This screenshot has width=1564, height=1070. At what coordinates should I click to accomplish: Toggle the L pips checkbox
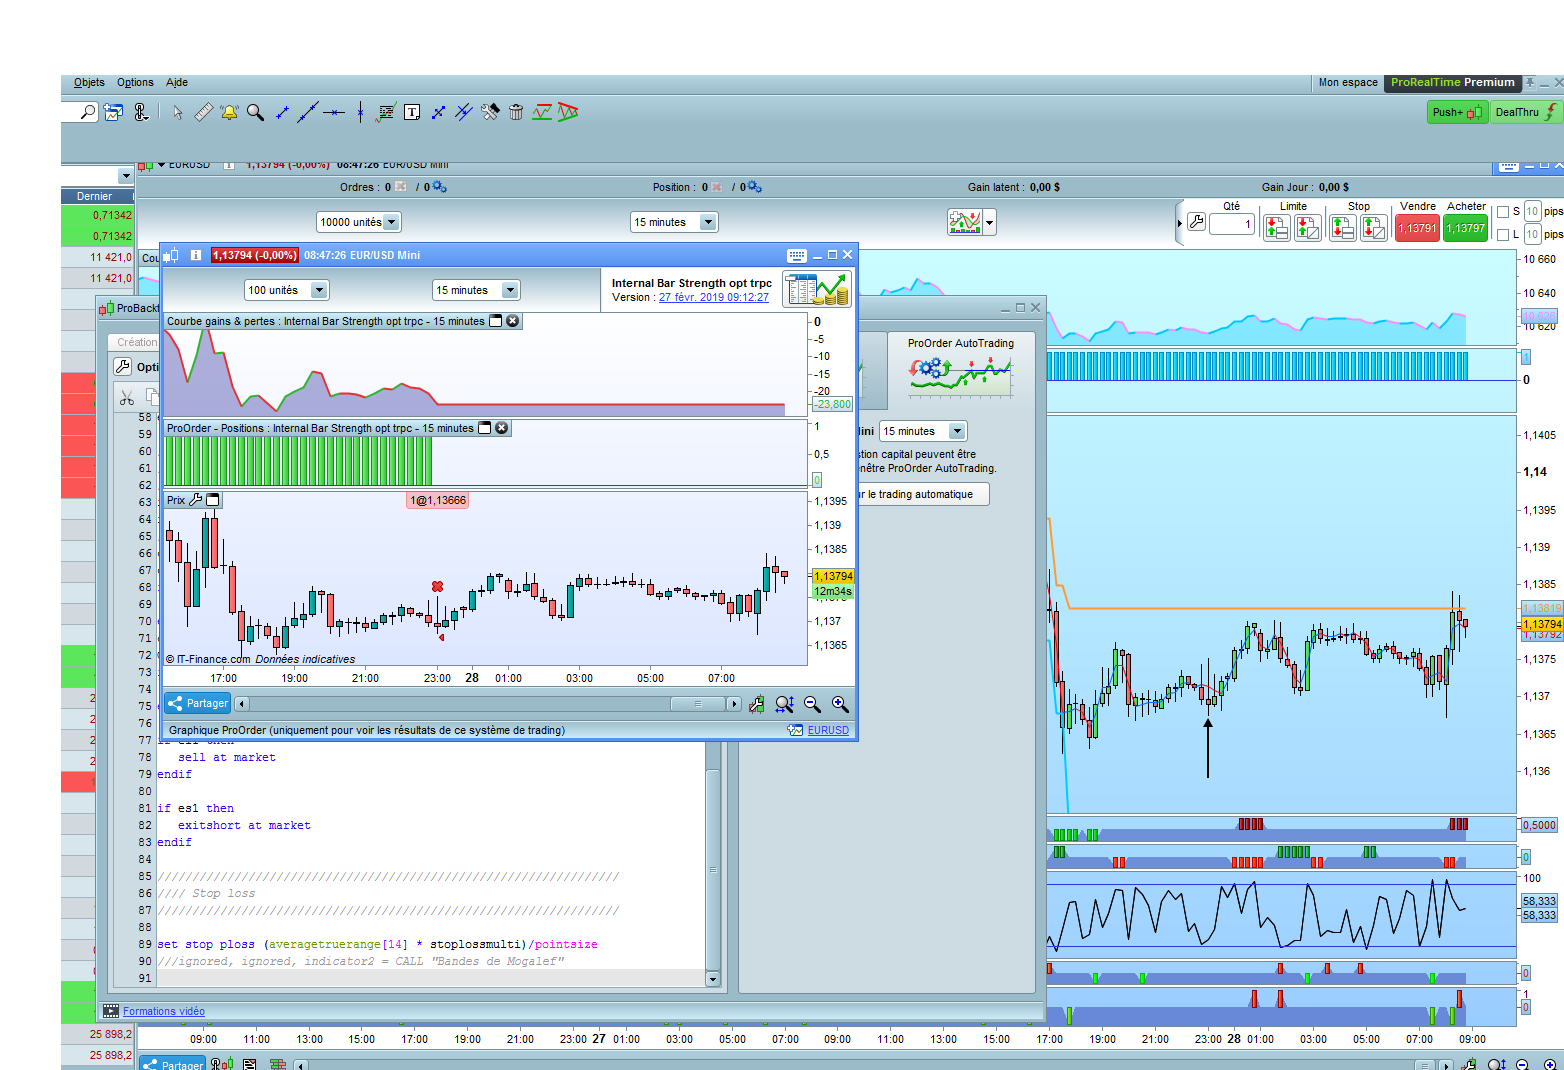tap(1503, 235)
